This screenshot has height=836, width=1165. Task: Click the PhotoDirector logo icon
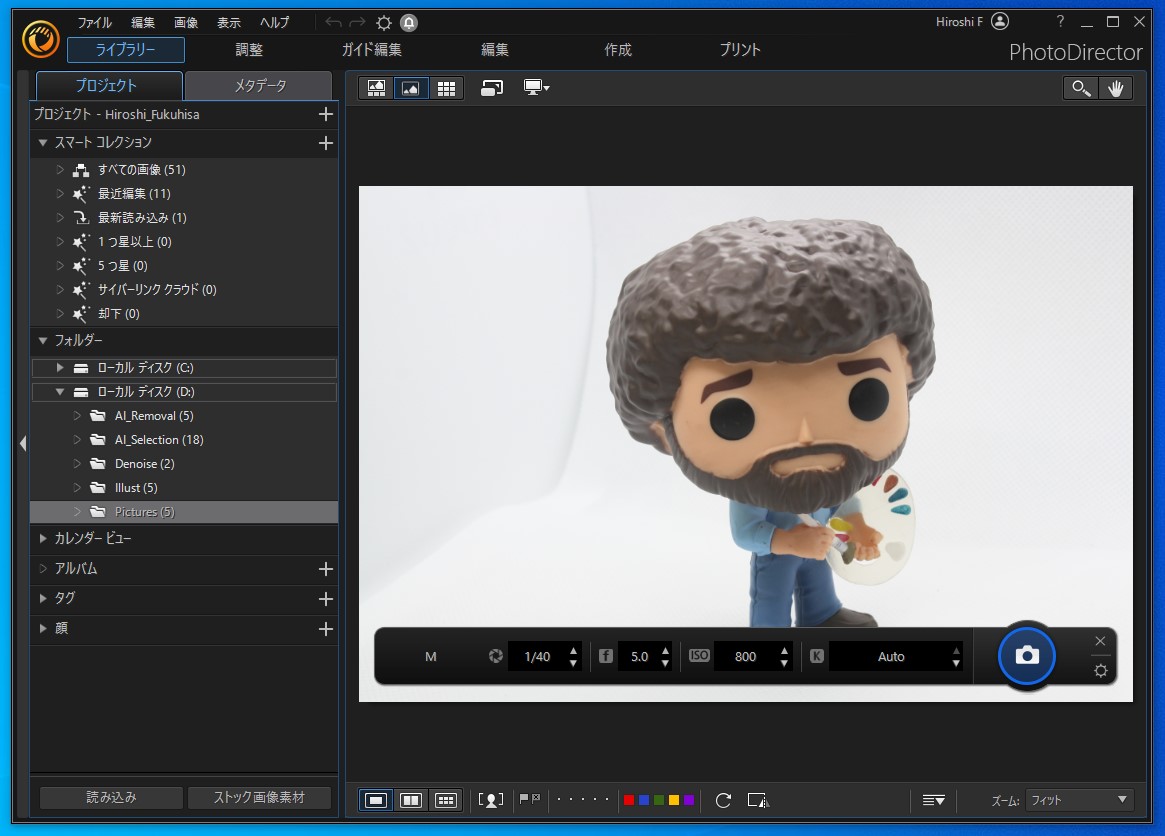tap(40, 39)
